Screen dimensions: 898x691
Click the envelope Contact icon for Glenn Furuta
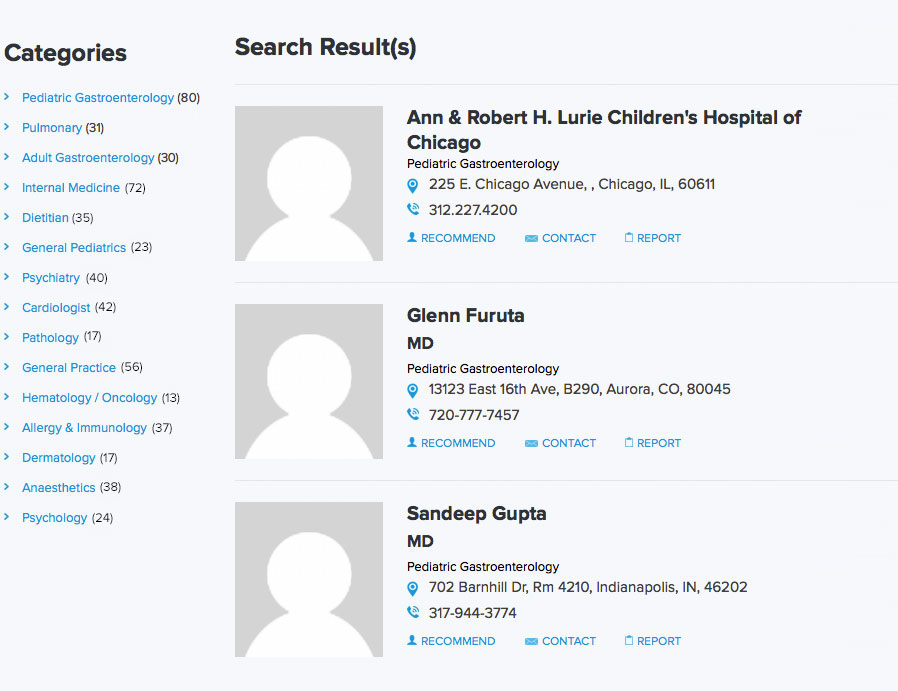(531, 444)
